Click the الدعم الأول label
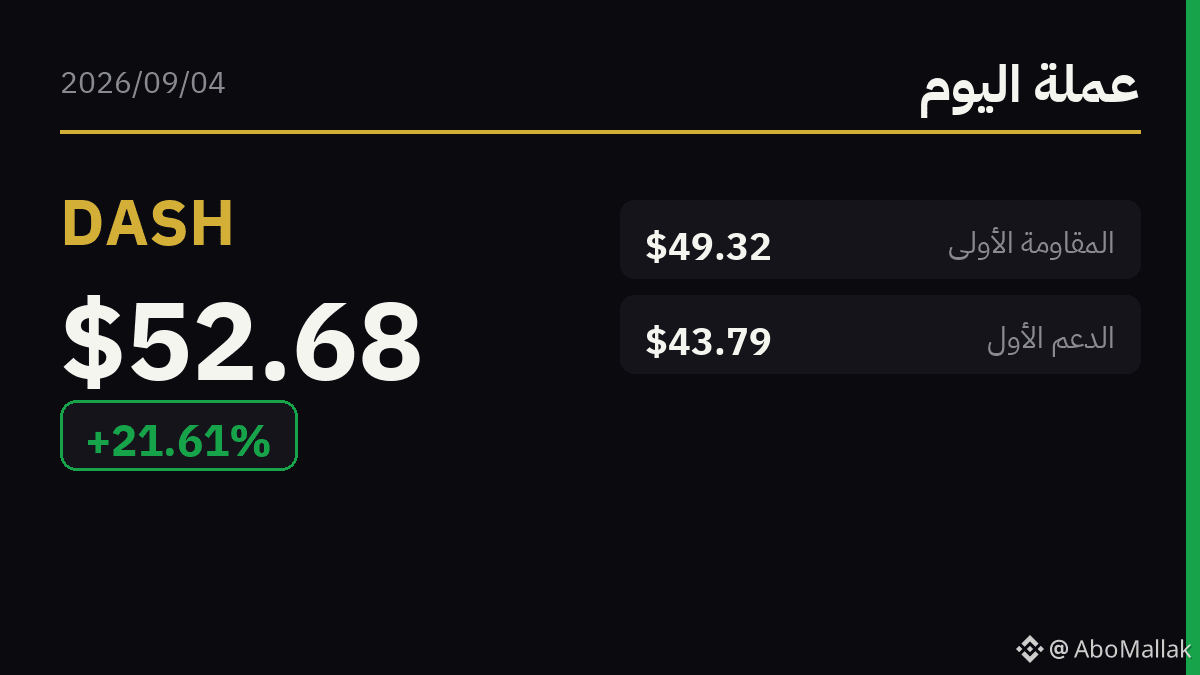The width and height of the screenshot is (1200, 675). tap(1051, 338)
